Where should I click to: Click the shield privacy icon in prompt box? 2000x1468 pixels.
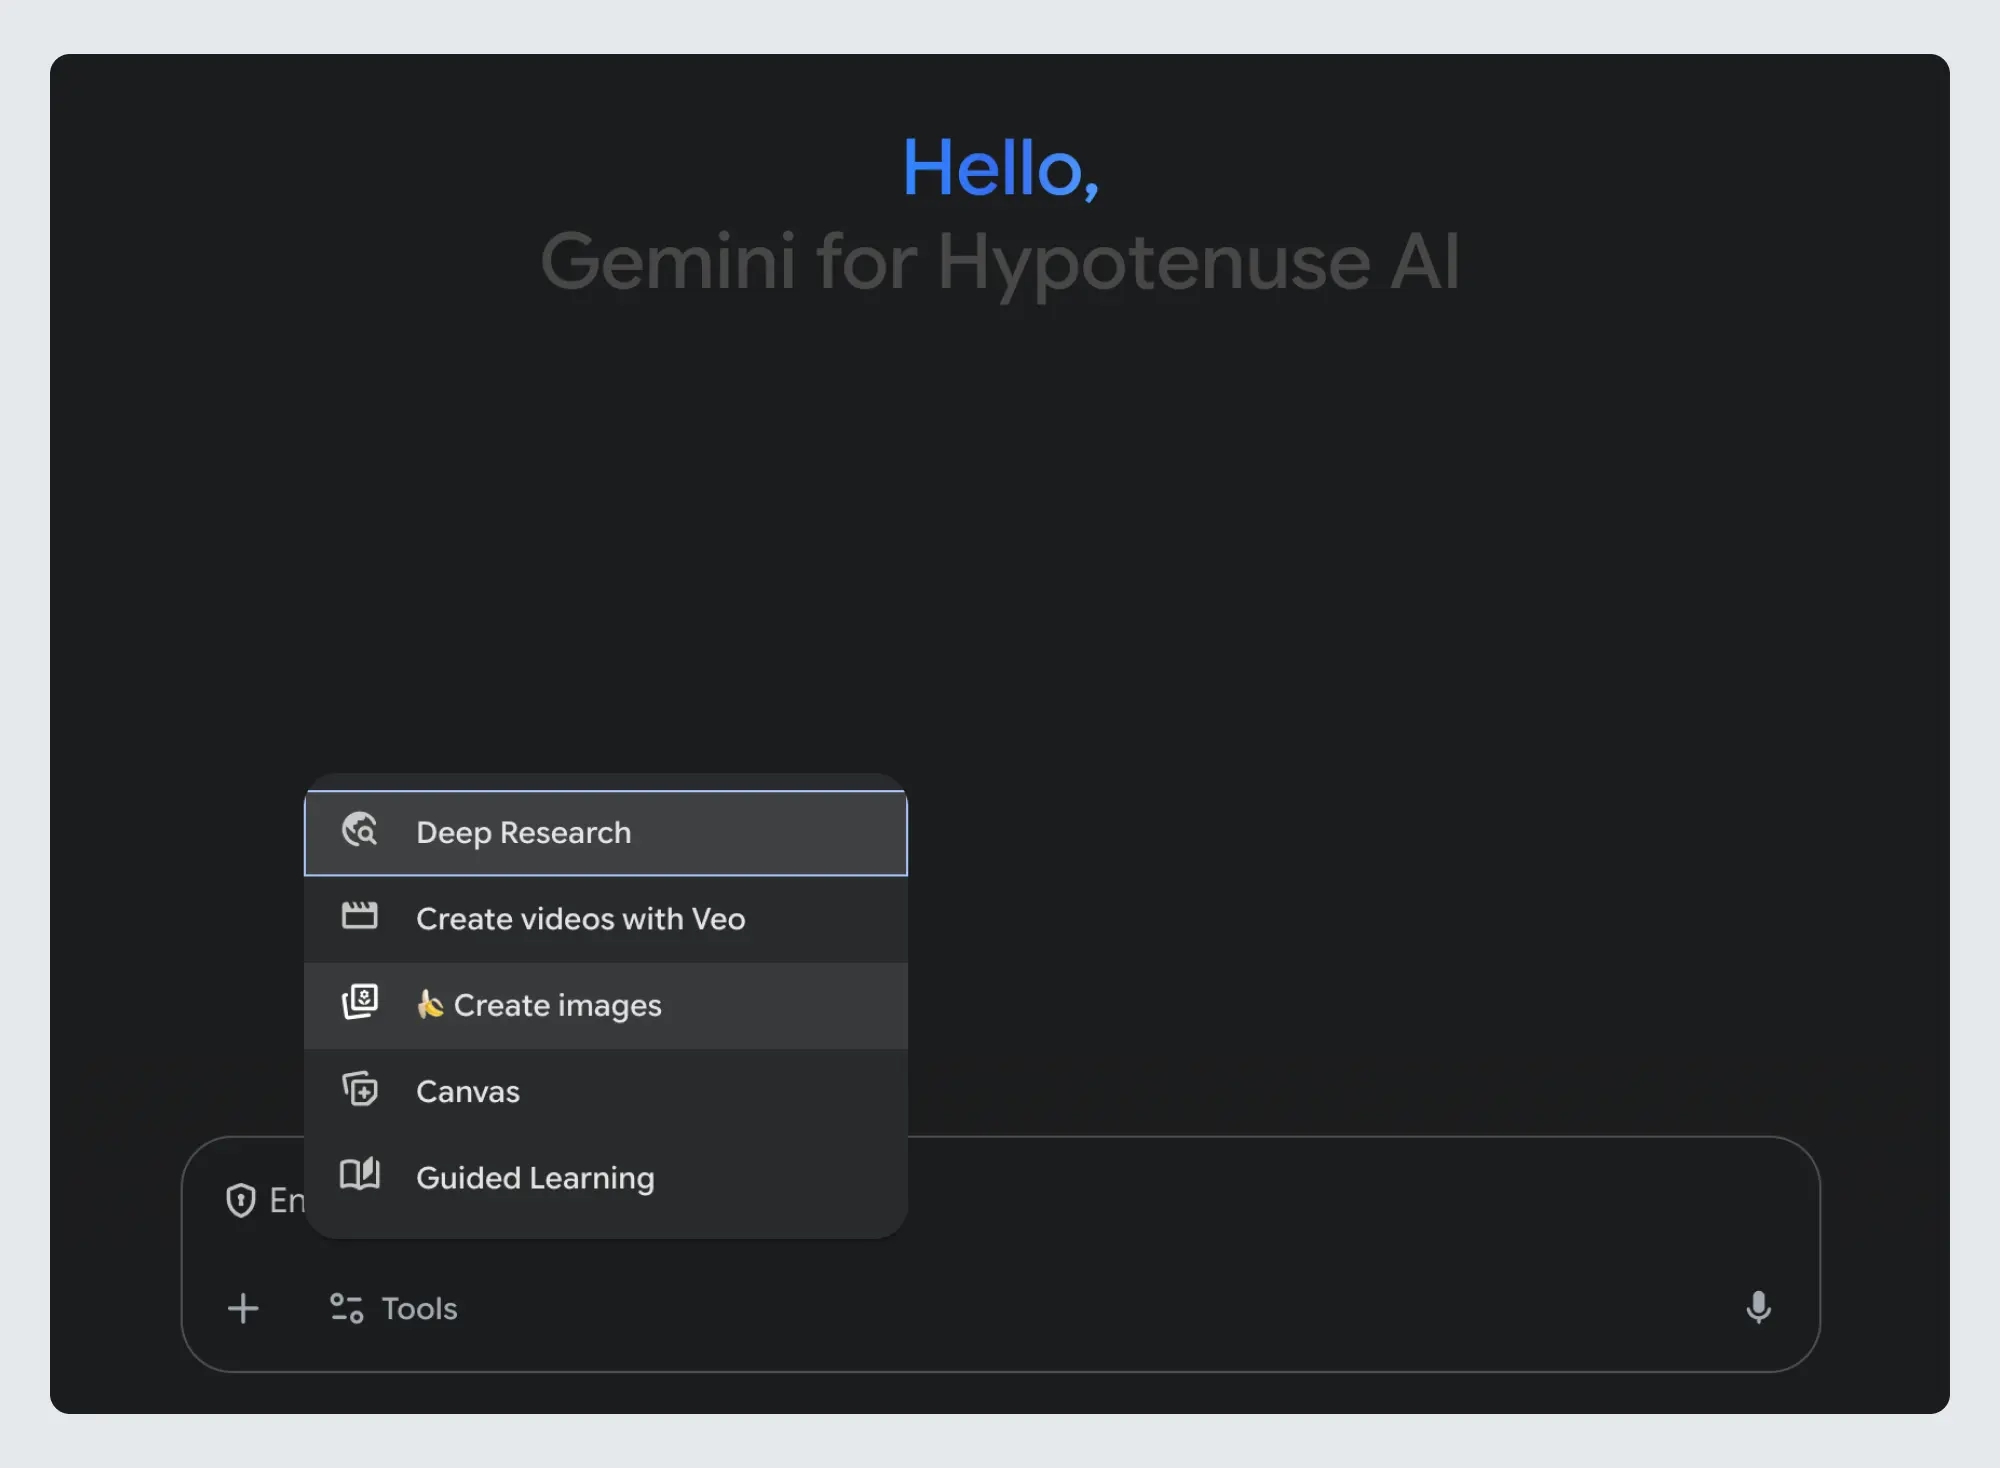240,1200
